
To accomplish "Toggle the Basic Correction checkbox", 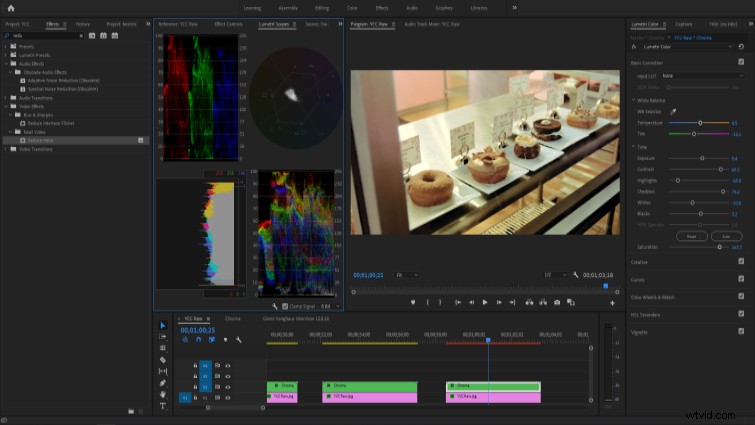I will [x=741, y=62].
